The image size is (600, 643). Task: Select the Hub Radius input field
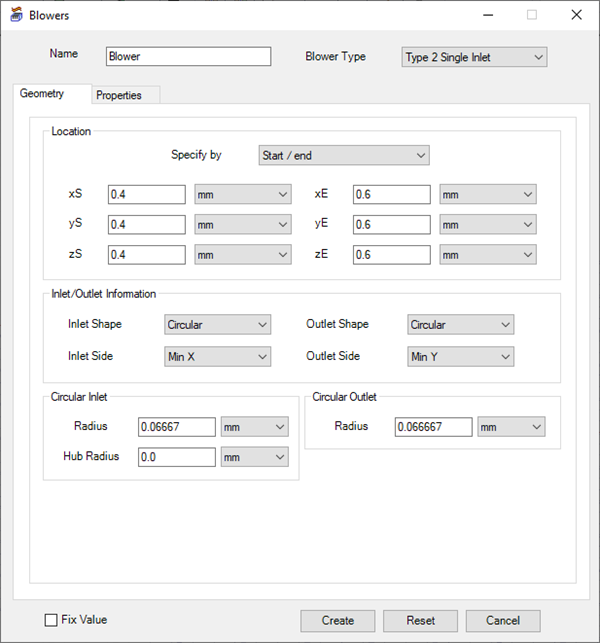pos(176,457)
